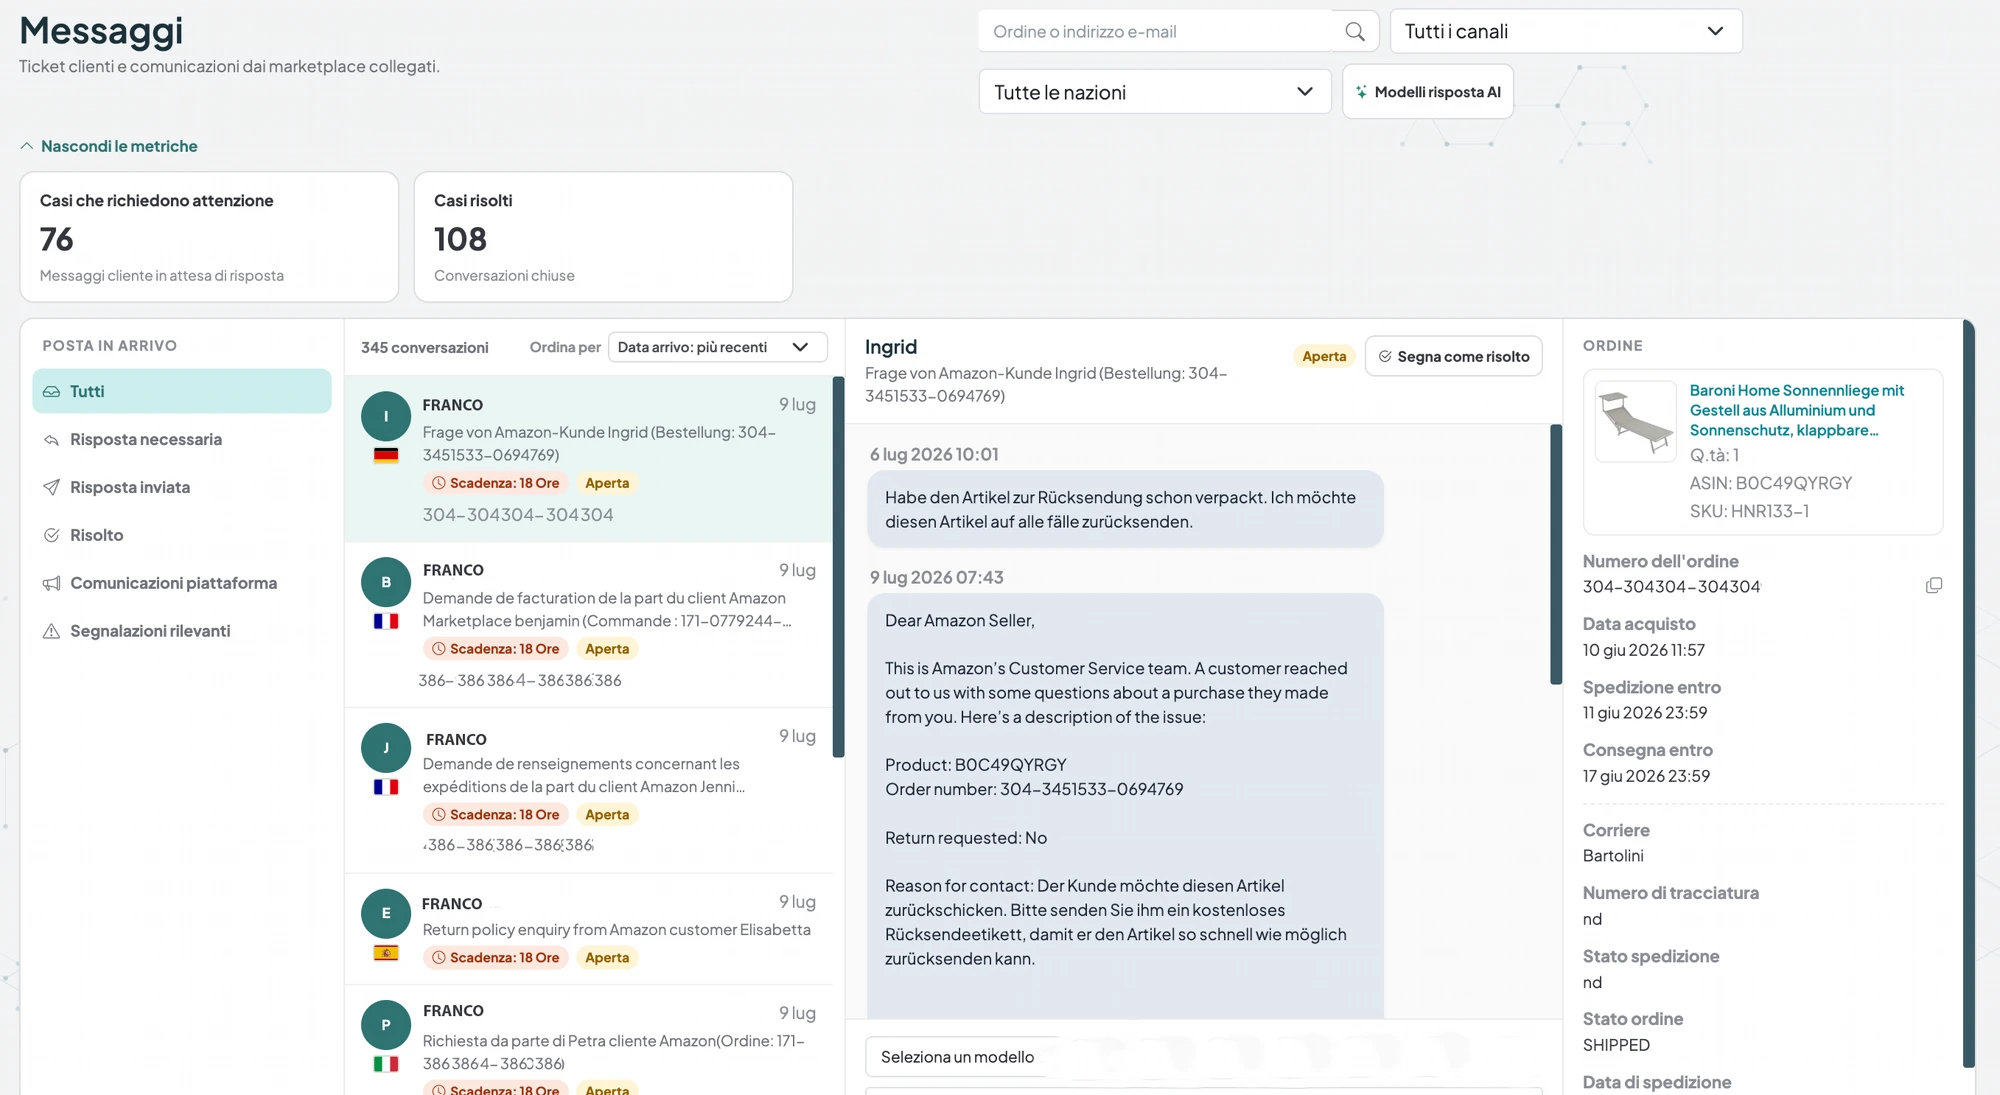
Task: Open the Tutti i canali dropdown
Action: 1566,31
